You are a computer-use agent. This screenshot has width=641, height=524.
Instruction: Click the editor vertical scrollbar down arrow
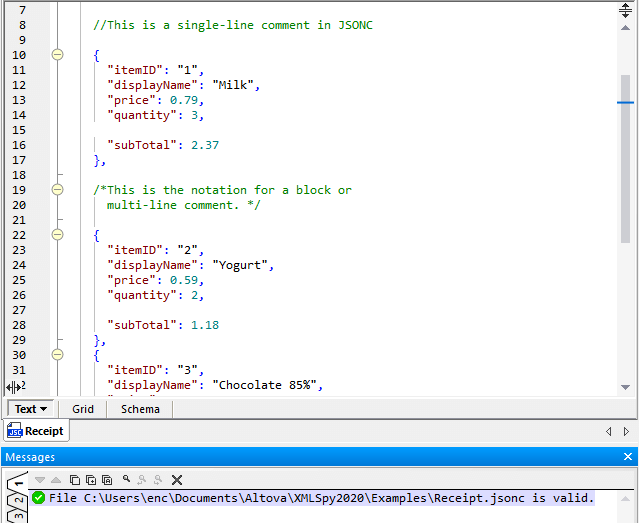pos(625,387)
